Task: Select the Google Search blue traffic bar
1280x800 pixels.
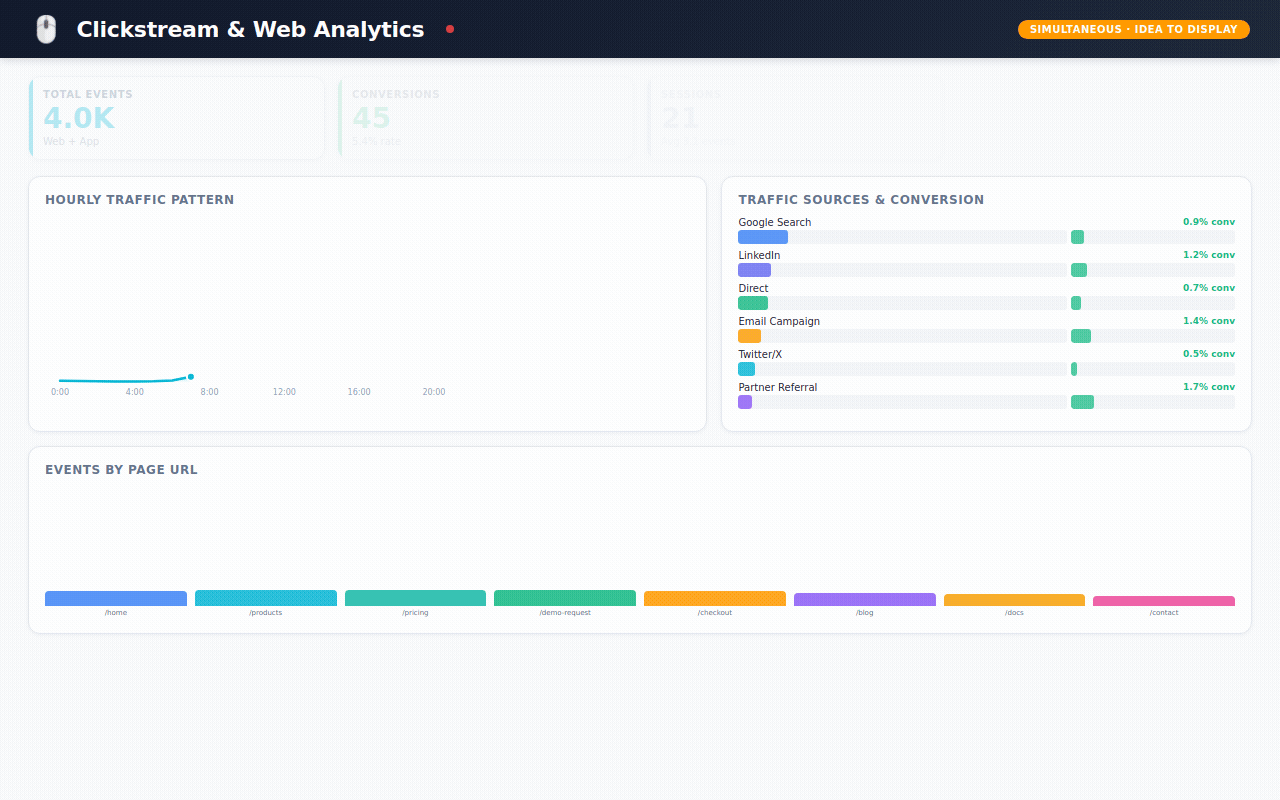Action: 763,237
